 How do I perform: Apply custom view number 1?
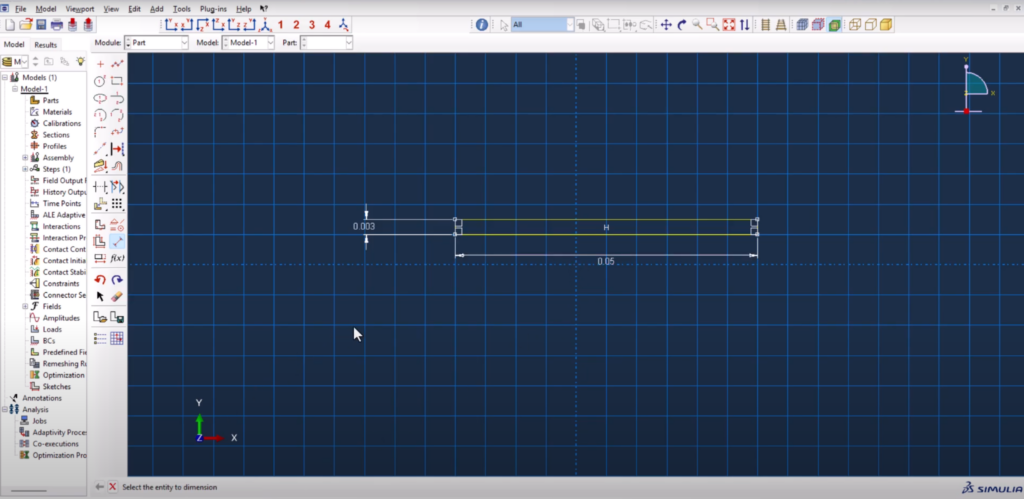[281, 25]
